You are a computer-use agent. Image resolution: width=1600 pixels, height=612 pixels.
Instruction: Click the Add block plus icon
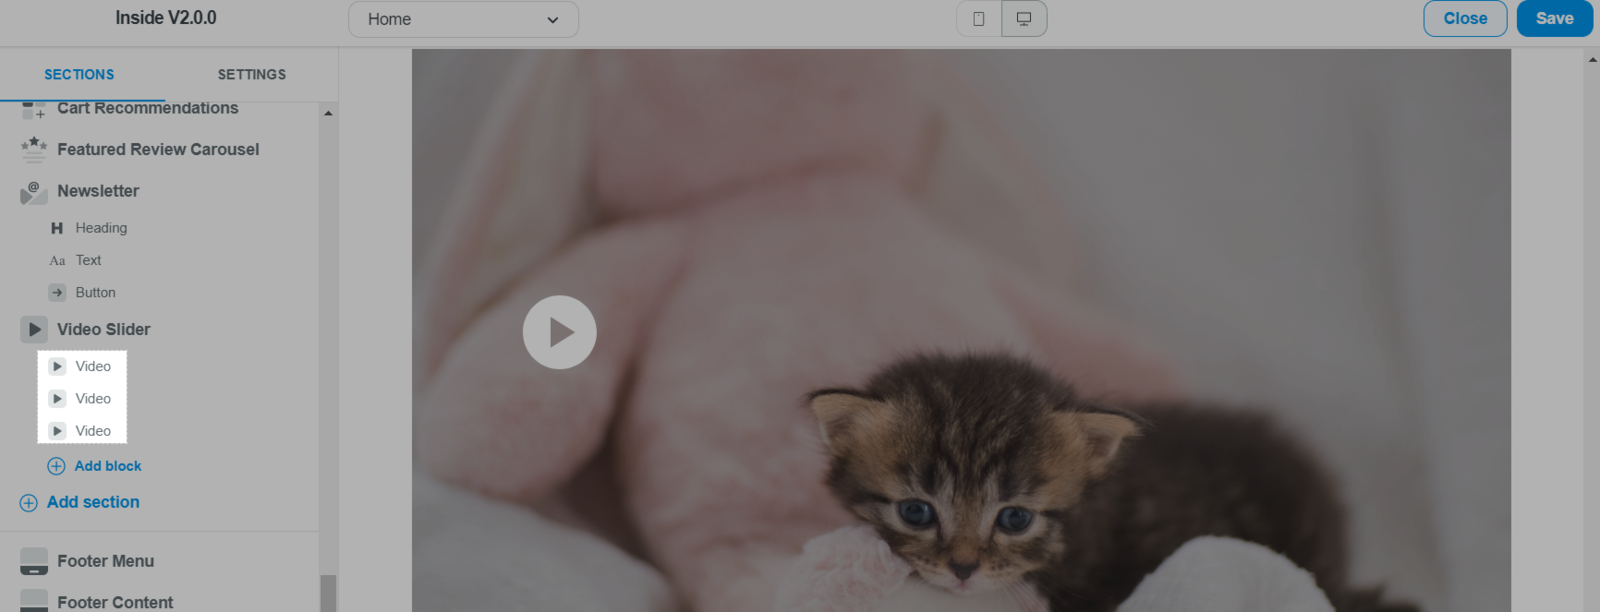coord(57,466)
